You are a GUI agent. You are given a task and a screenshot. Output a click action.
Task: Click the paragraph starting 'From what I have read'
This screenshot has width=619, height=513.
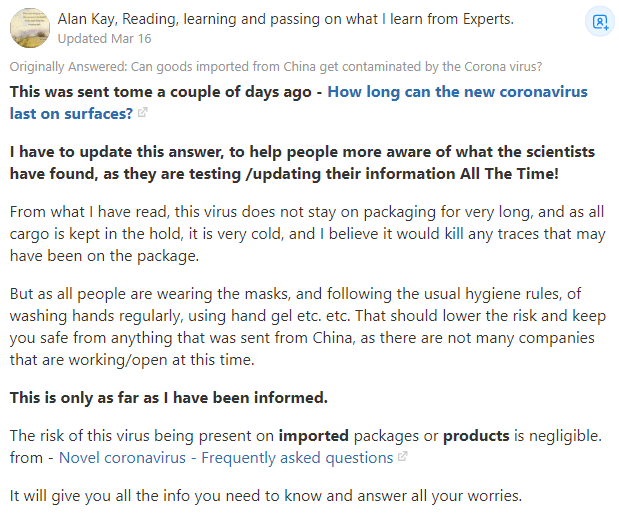(x=301, y=233)
